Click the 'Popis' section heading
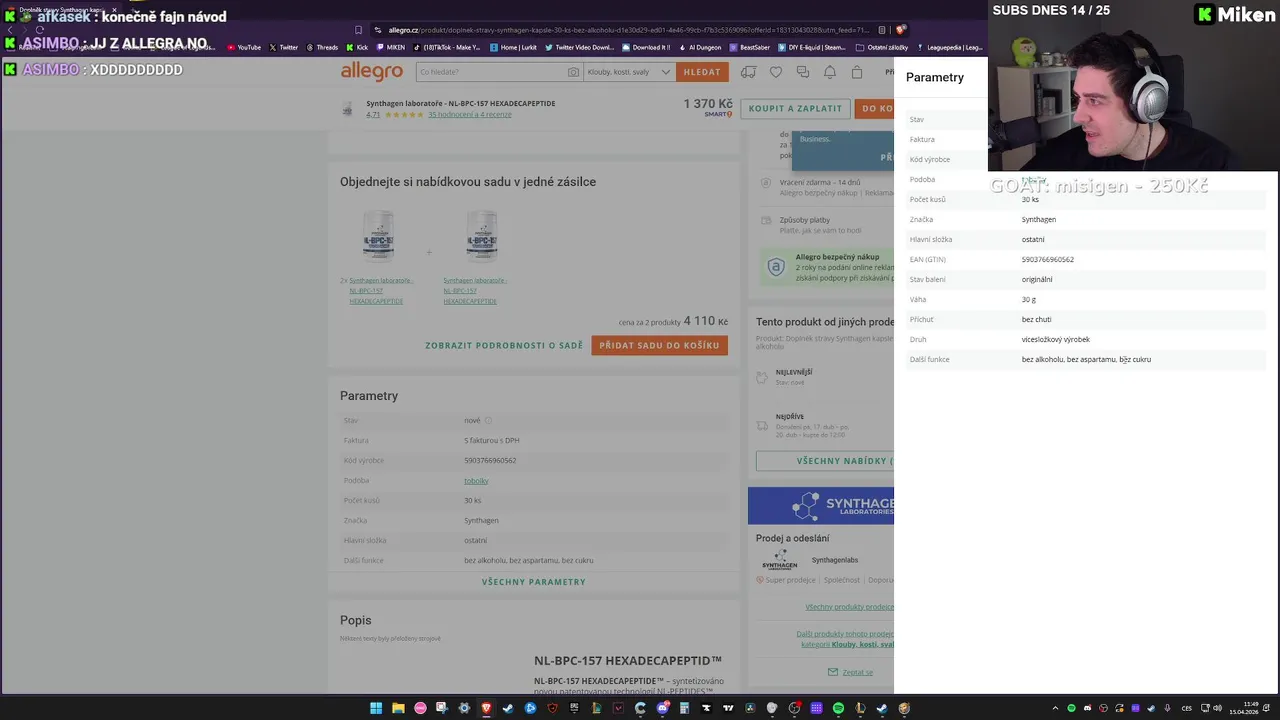 [x=355, y=620]
